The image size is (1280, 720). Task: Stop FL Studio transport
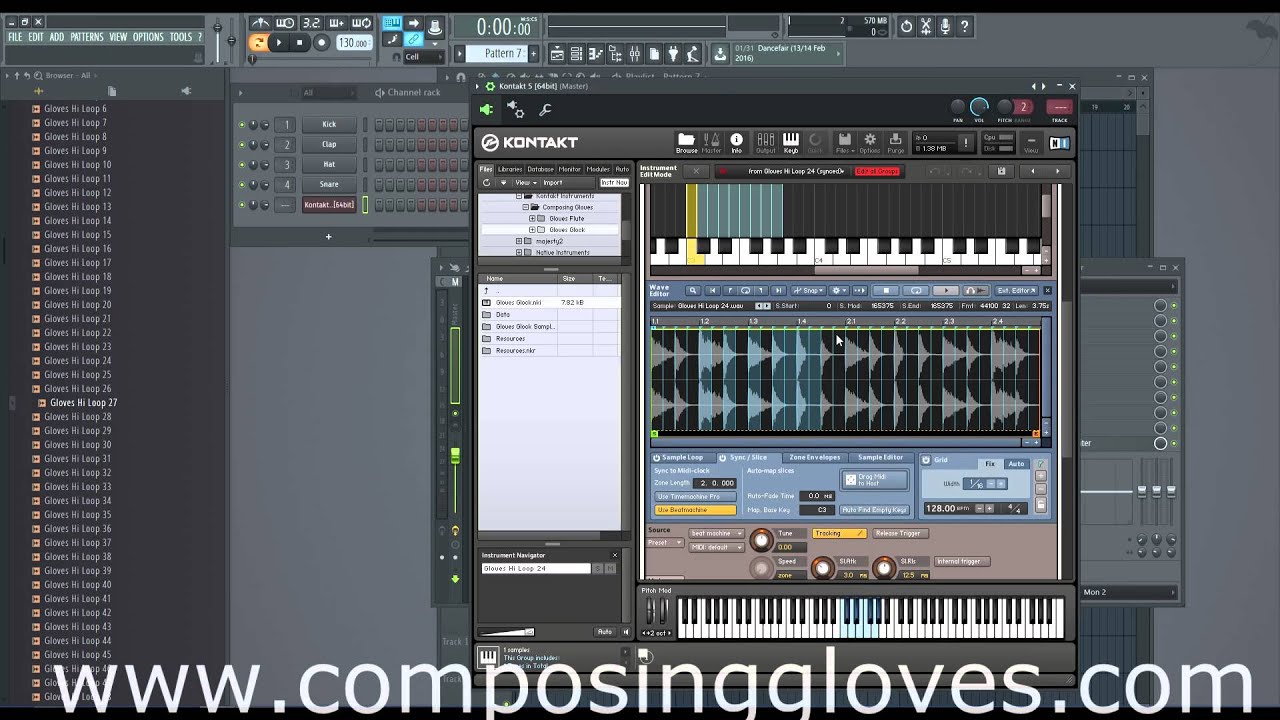coord(299,42)
